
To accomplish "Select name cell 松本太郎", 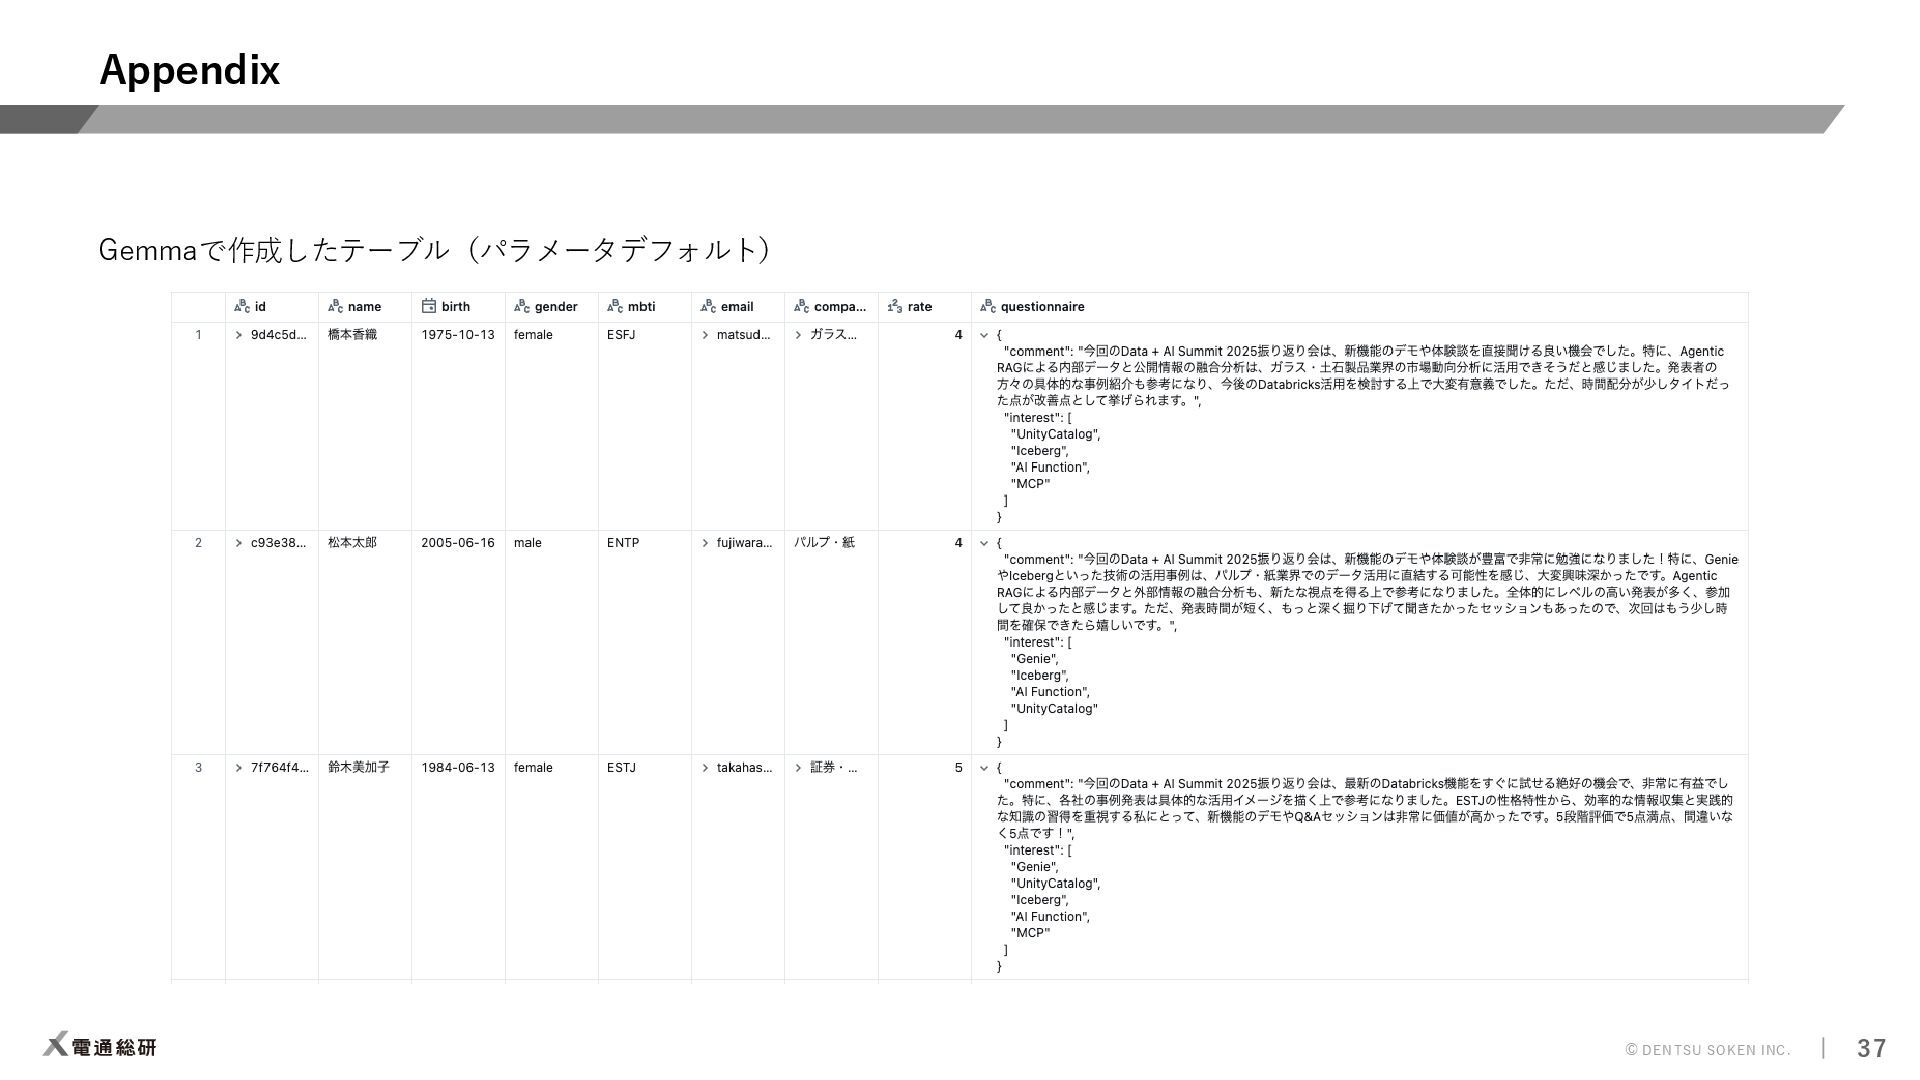I will (x=352, y=543).
